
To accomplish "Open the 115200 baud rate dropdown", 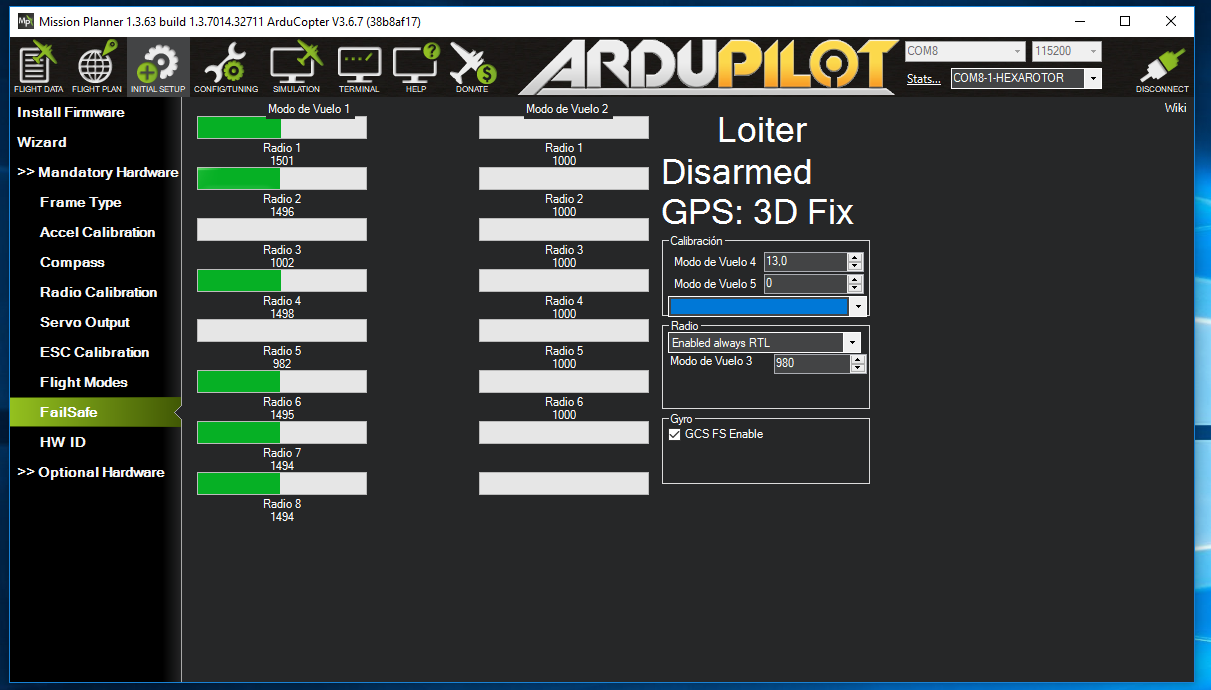I will click(1066, 51).
